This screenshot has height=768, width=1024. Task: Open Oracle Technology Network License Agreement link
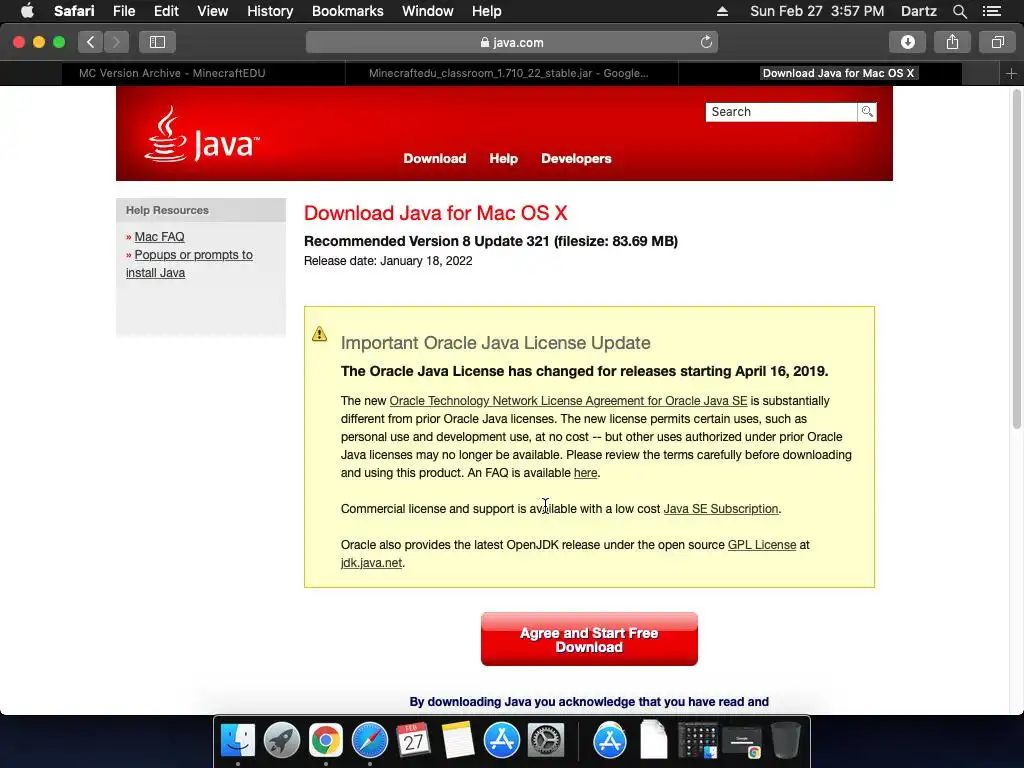568,401
